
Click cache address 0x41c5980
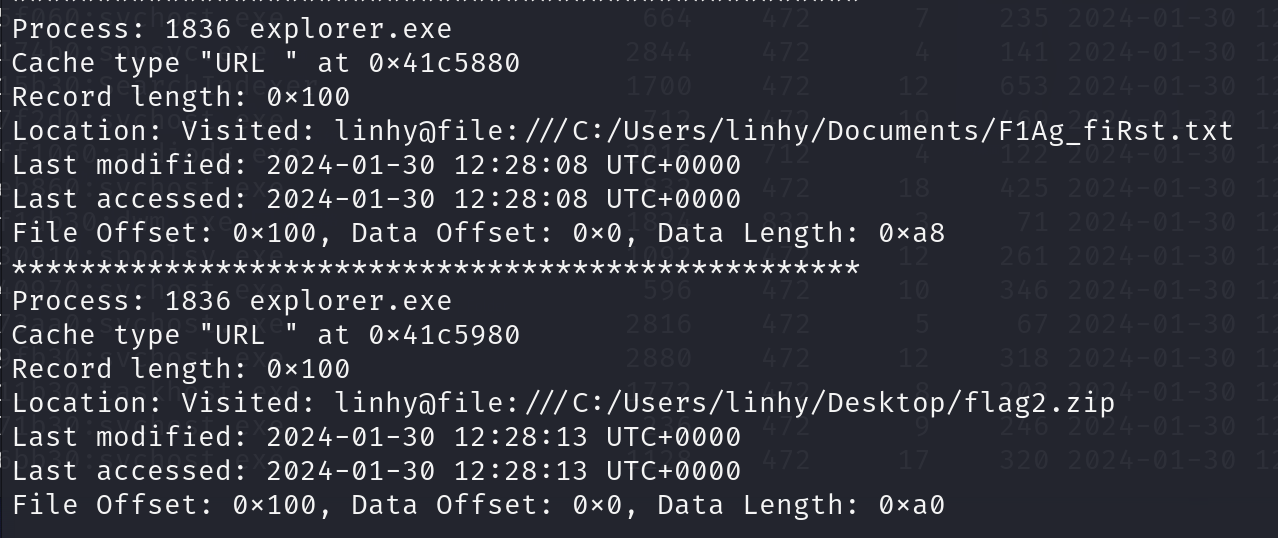coord(443,335)
